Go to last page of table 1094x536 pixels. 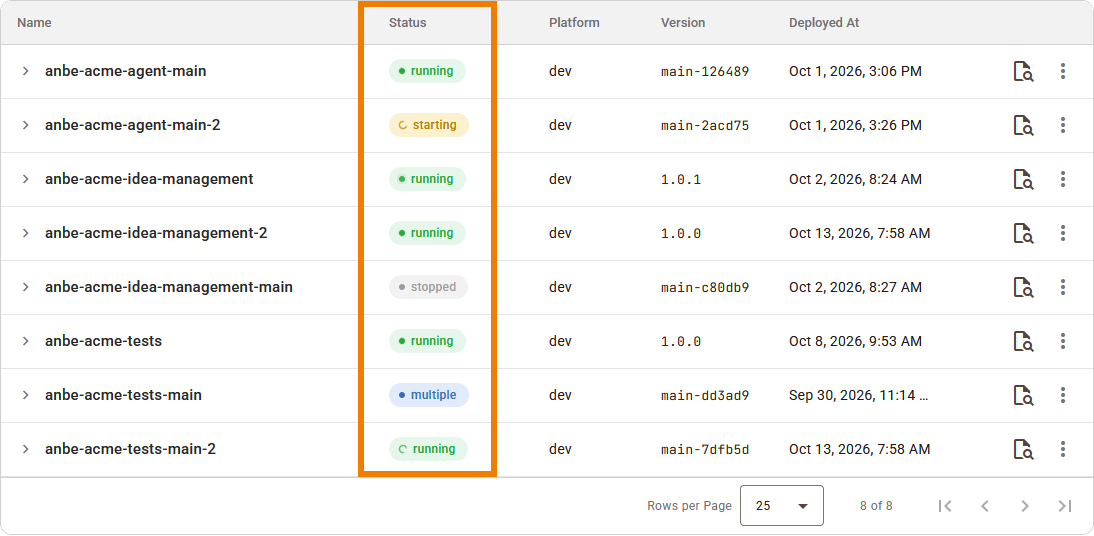coord(1065,506)
